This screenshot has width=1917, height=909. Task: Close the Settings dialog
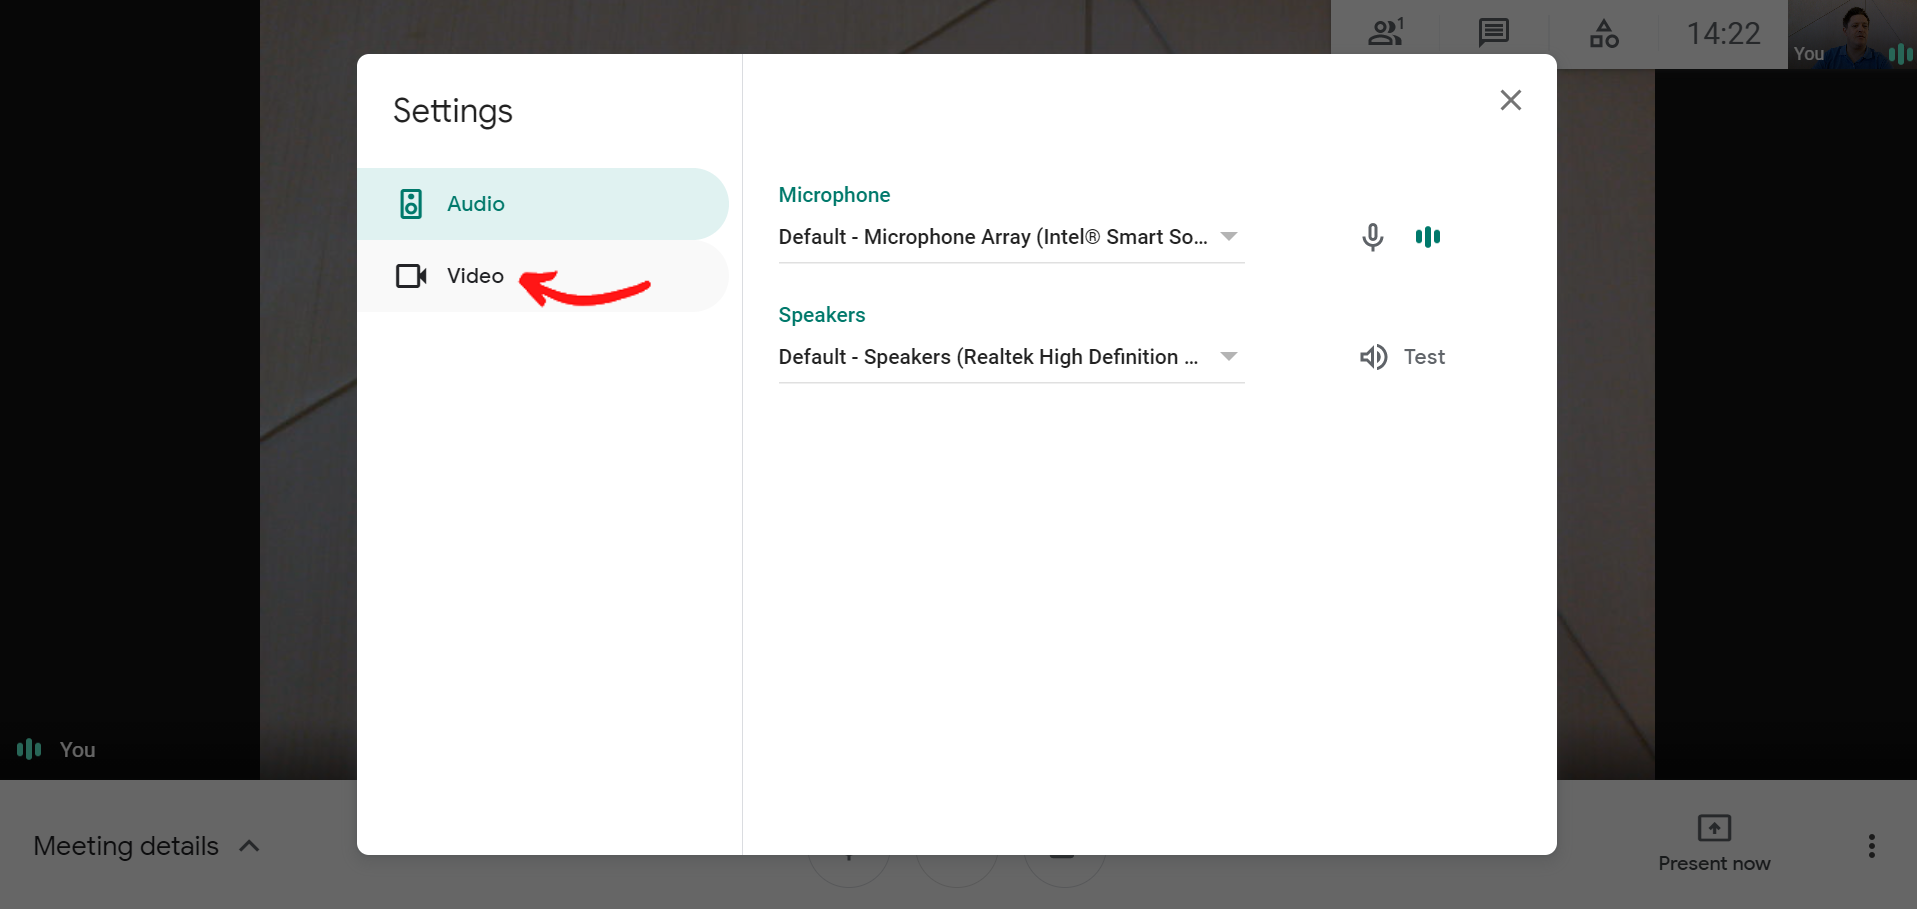click(x=1510, y=100)
